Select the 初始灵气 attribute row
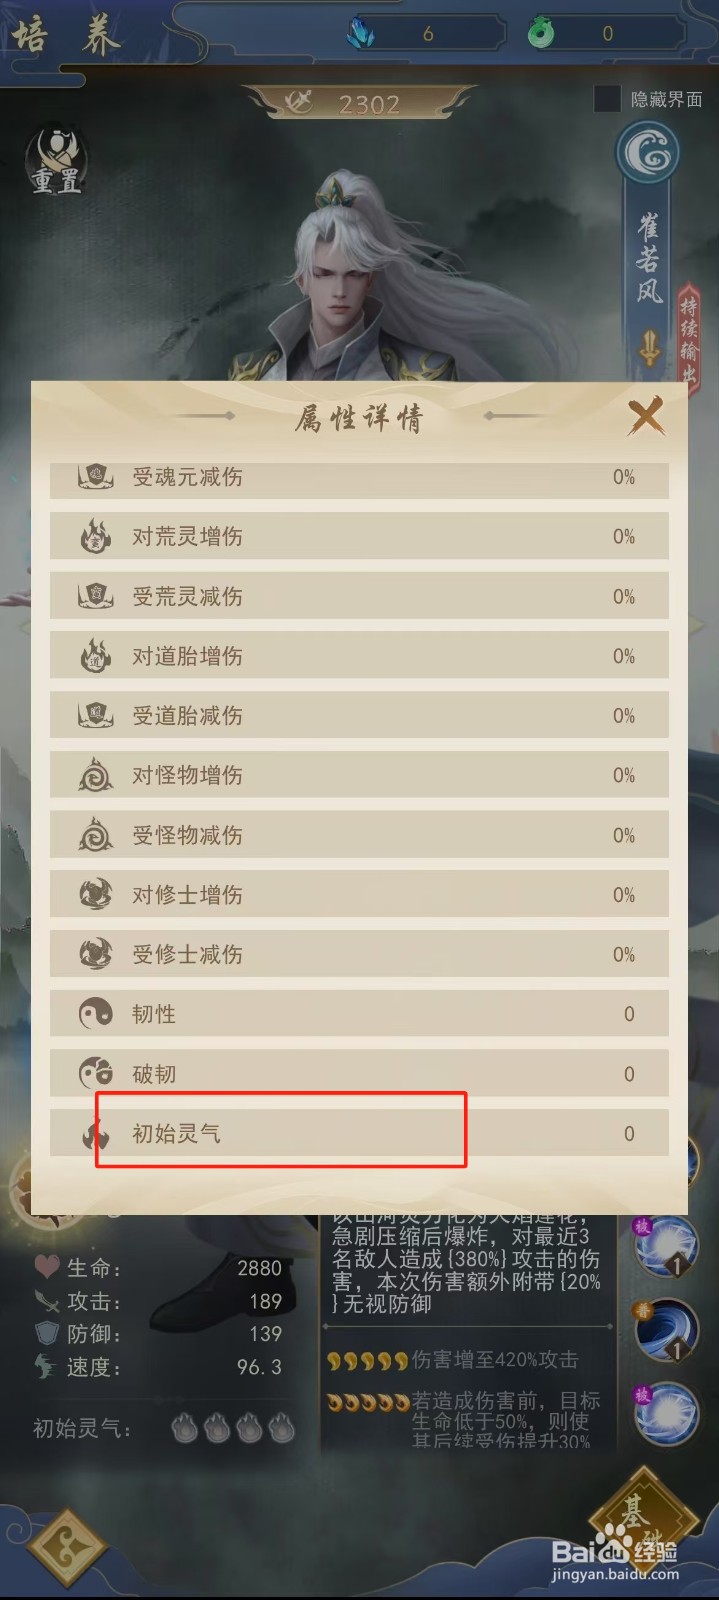This screenshot has width=719, height=1600. click(359, 1133)
